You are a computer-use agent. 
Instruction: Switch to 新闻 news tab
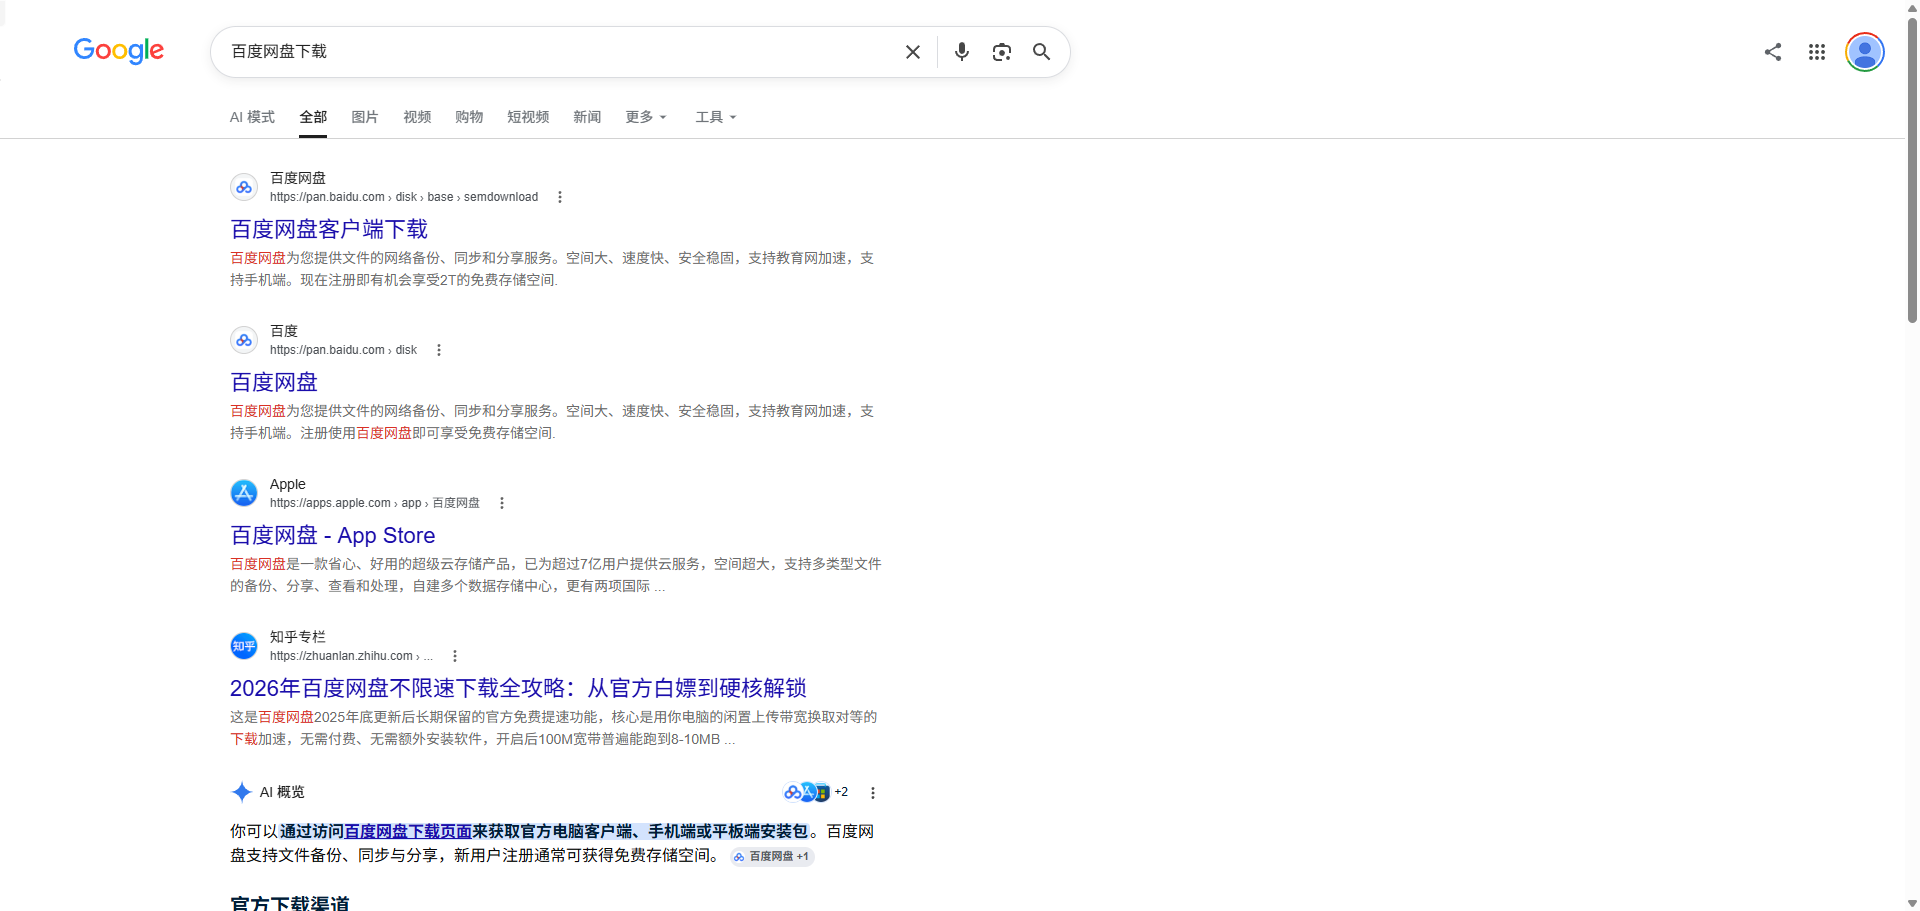(x=587, y=117)
